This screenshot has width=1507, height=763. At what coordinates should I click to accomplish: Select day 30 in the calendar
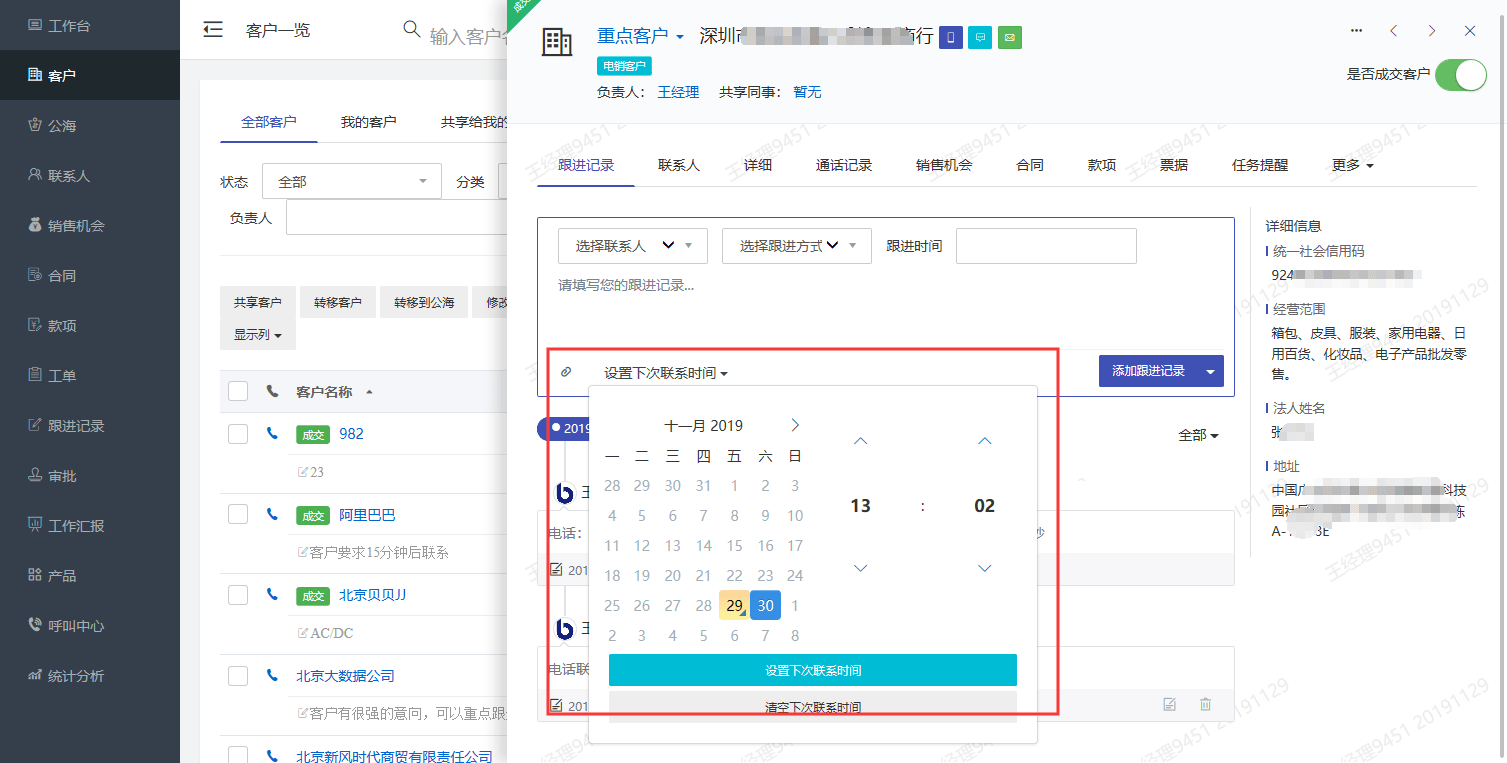click(x=765, y=605)
